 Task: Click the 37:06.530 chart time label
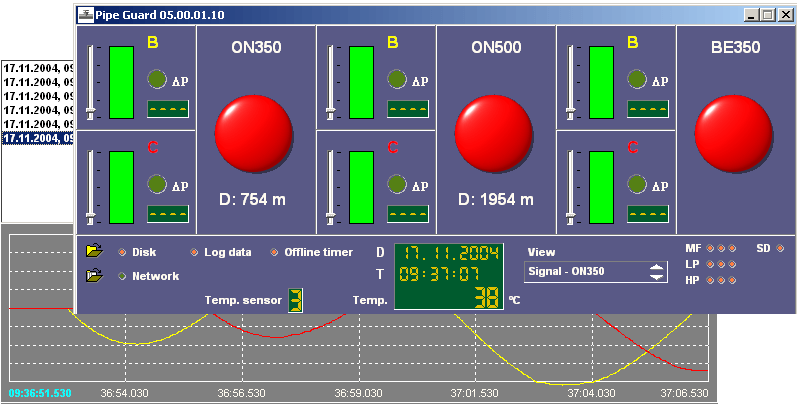(684, 393)
